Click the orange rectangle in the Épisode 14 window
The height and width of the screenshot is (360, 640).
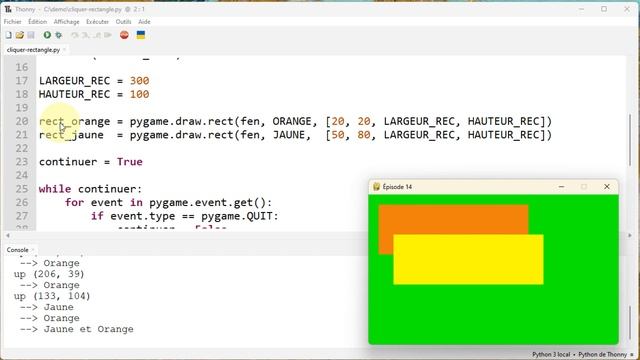(453, 219)
